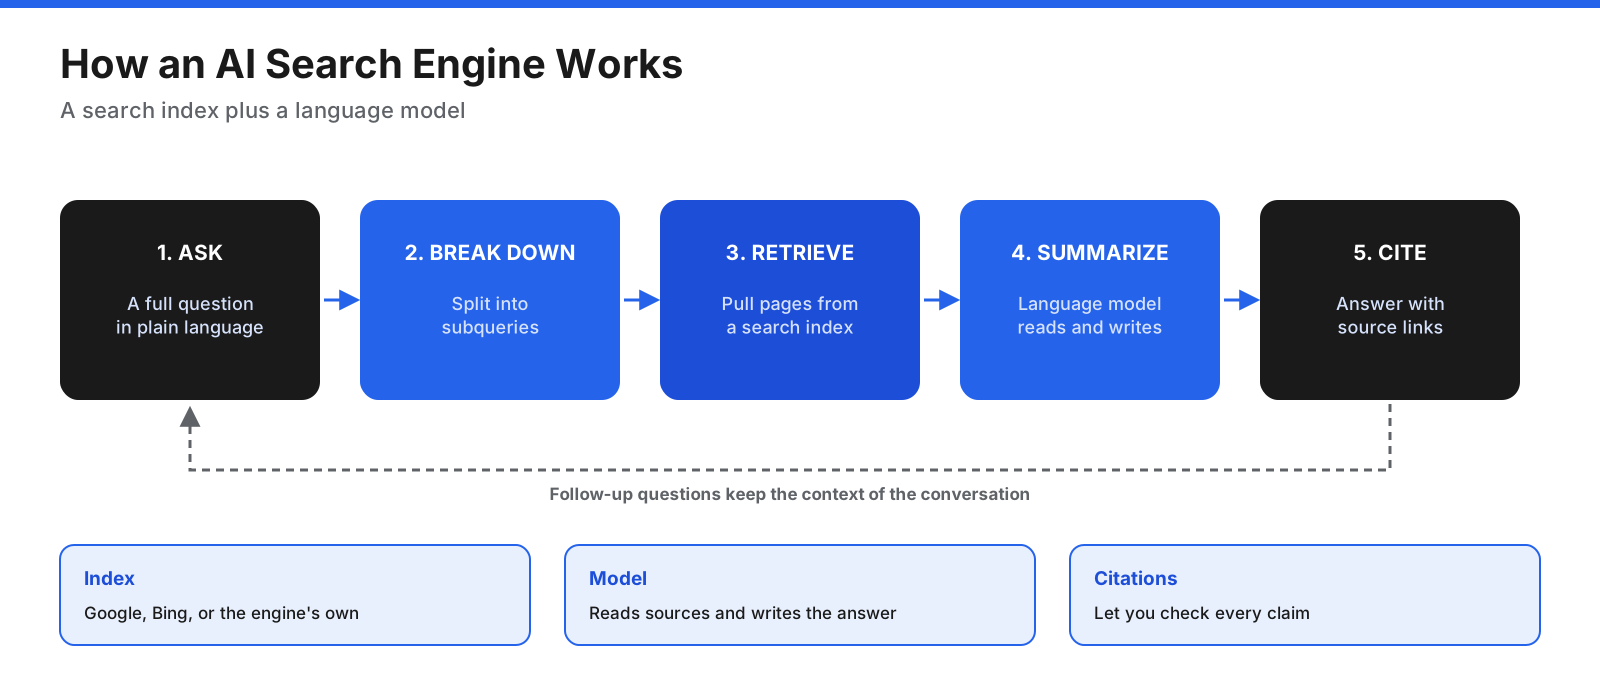Click the "Citations" card heading

1135,578
